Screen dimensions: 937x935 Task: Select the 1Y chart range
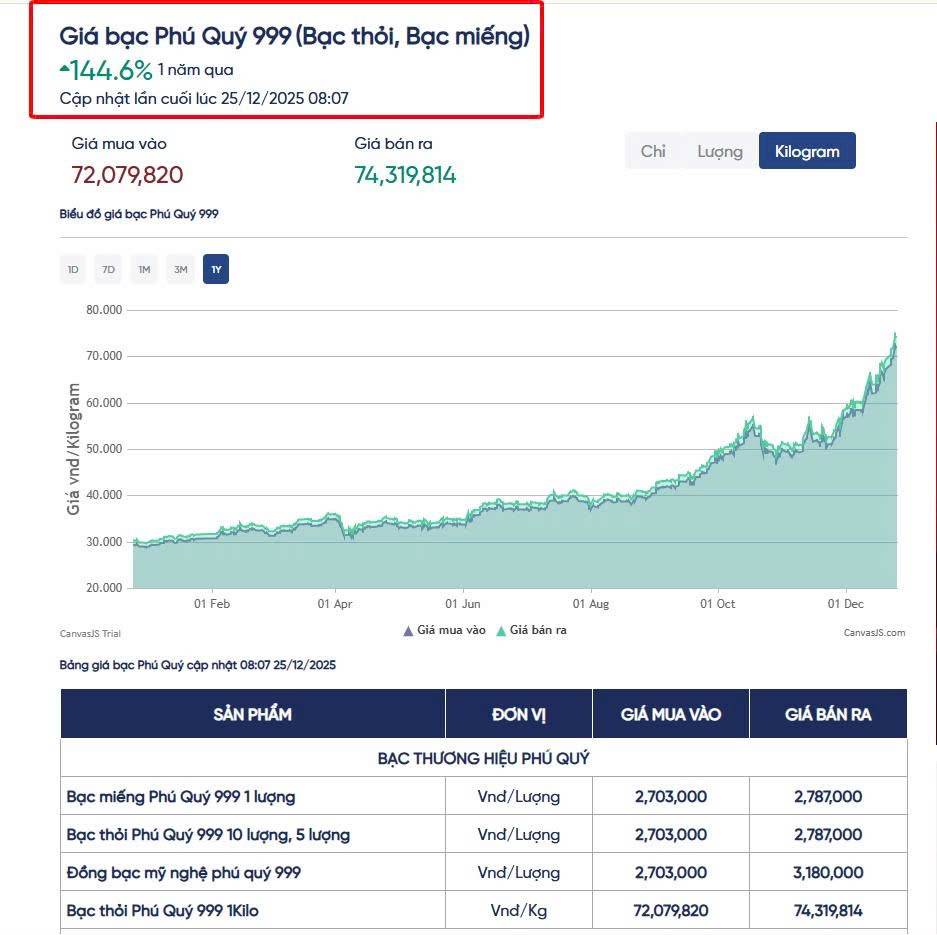216,270
